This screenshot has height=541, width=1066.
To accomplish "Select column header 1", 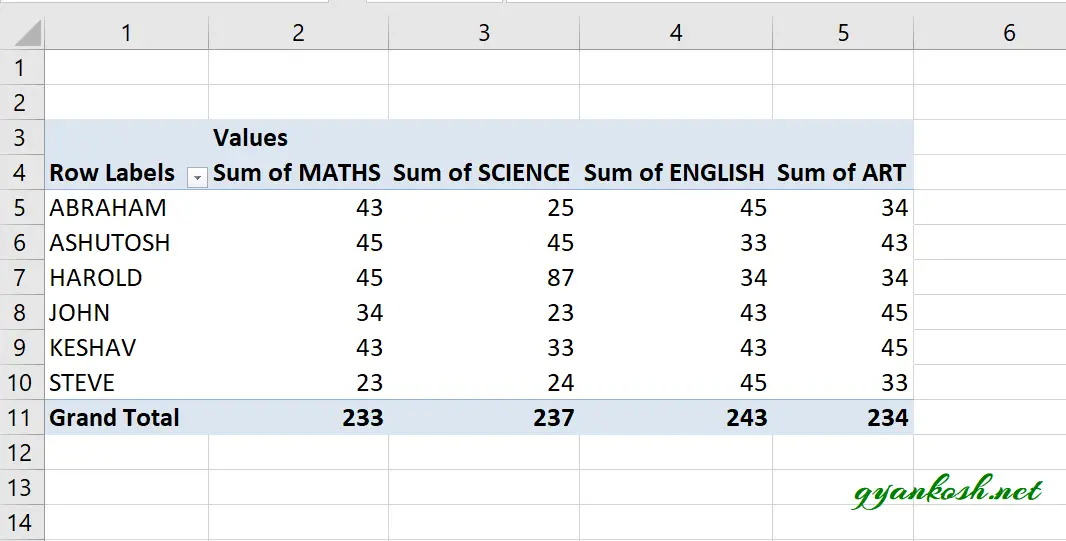I will tap(126, 32).
